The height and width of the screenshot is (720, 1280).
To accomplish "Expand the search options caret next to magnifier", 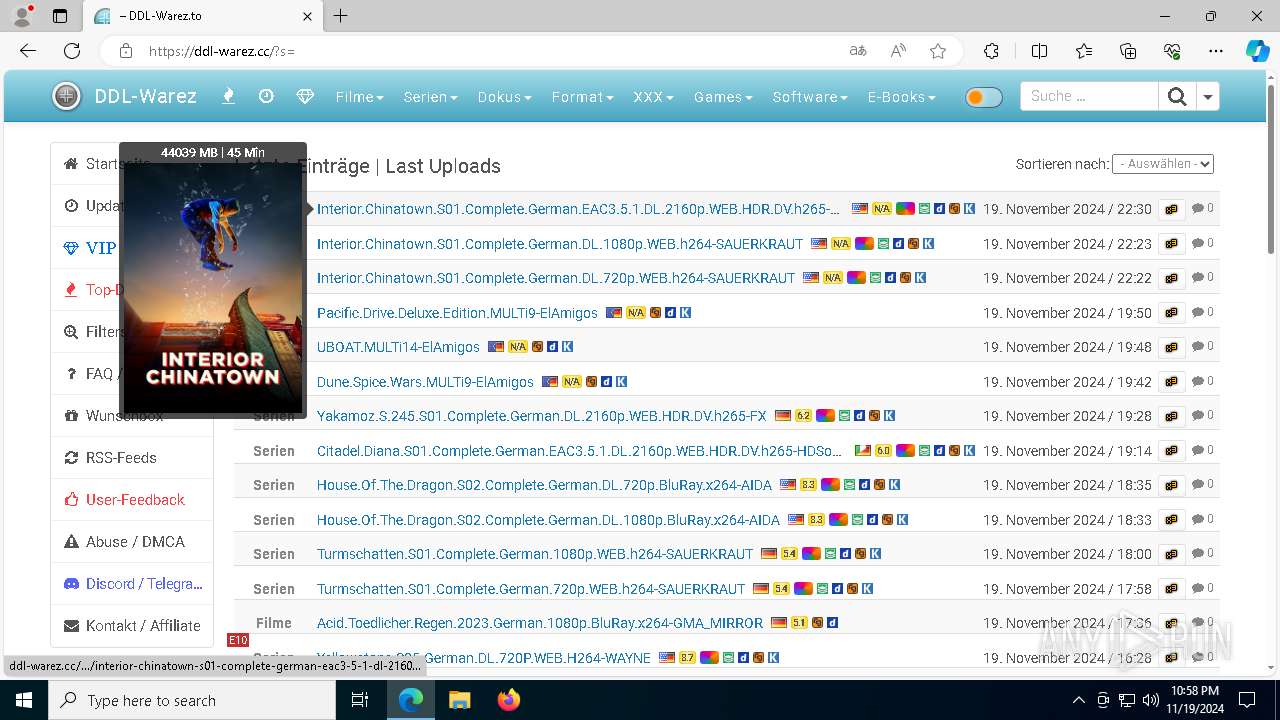I will pyautogui.click(x=1208, y=96).
